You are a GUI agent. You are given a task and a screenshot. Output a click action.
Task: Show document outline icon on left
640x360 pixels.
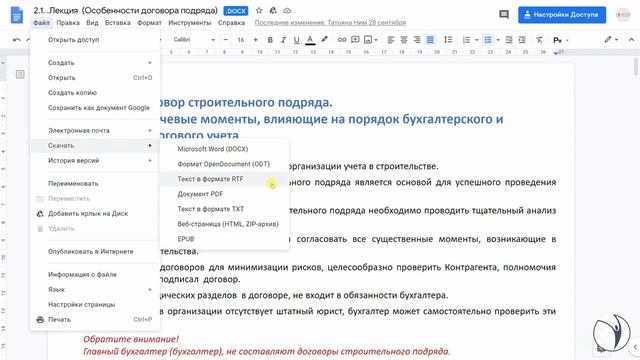click(20, 74)
